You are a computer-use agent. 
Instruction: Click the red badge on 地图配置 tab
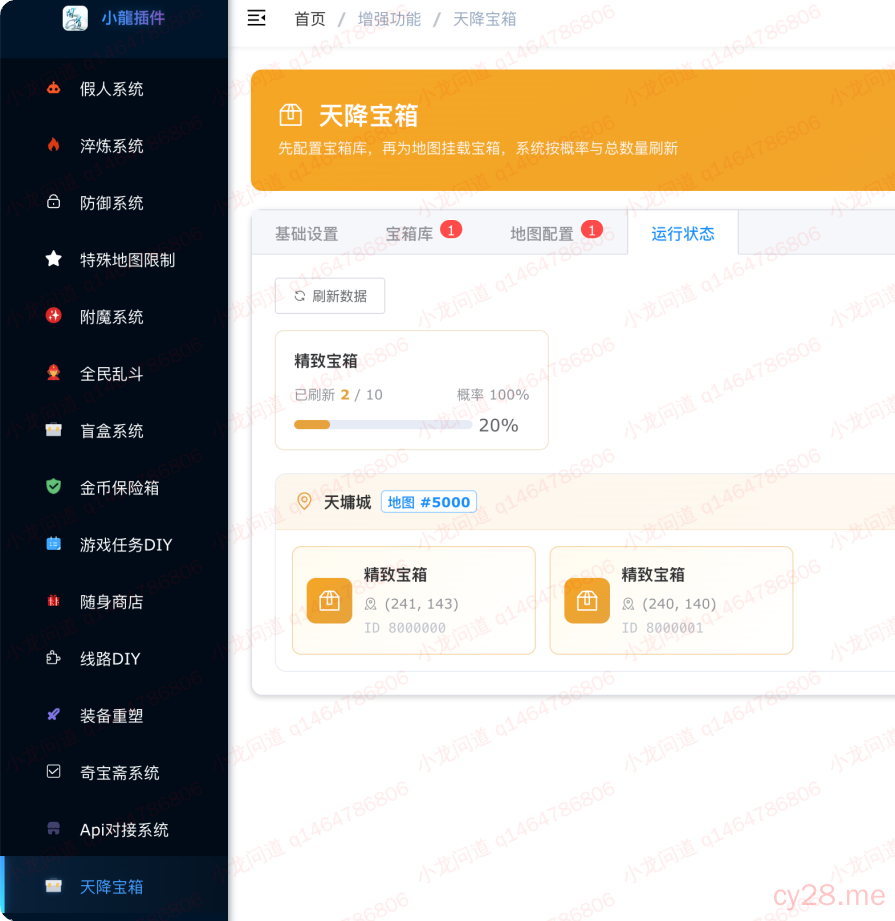[592, 230]
